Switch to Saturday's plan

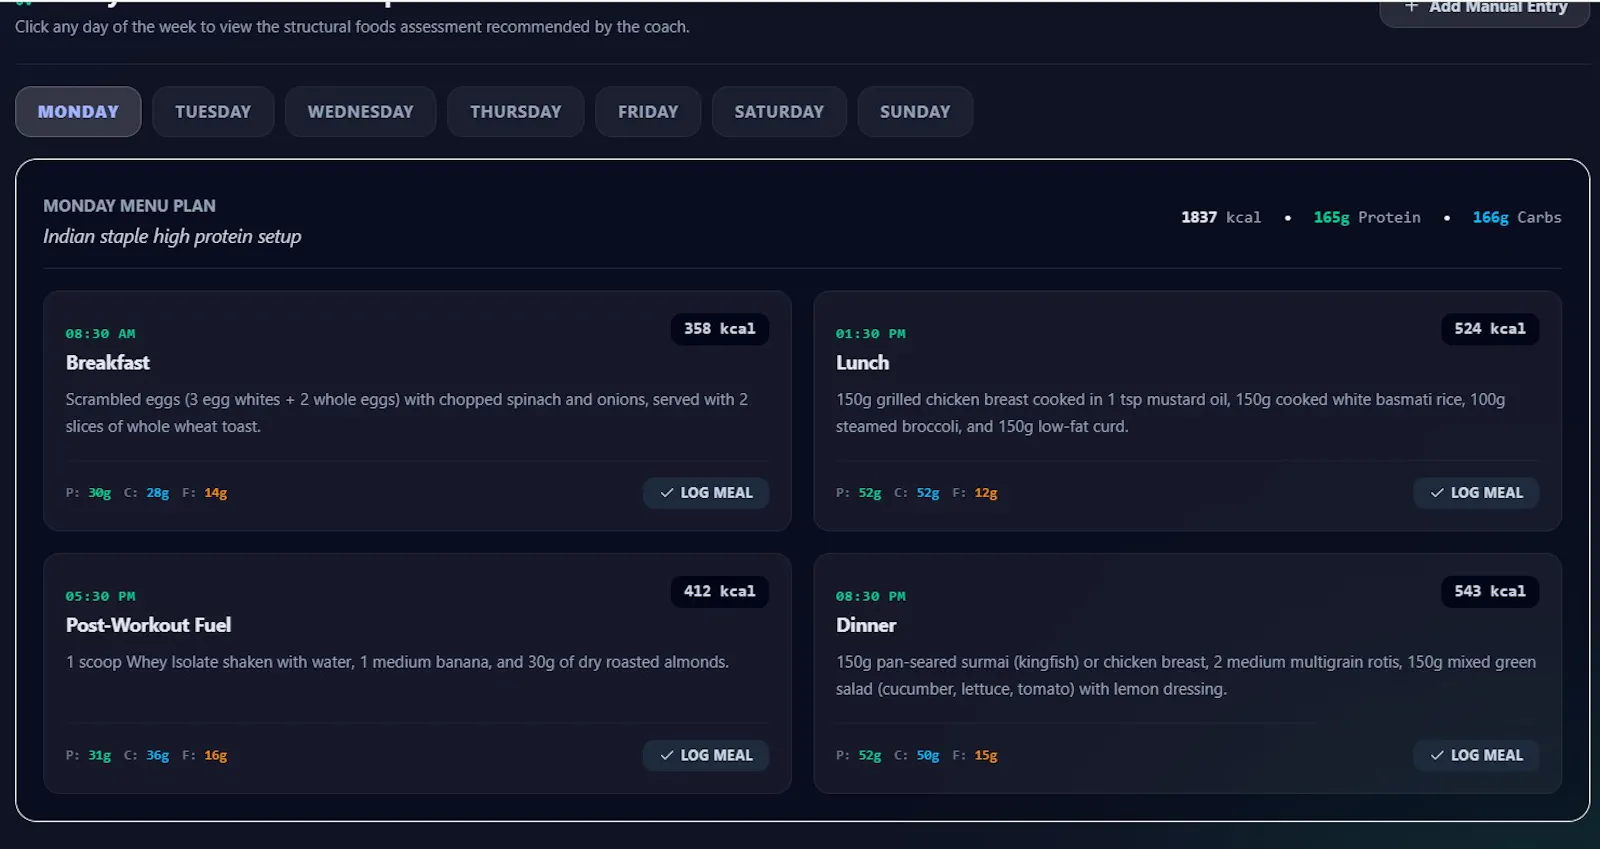(779, 112)
